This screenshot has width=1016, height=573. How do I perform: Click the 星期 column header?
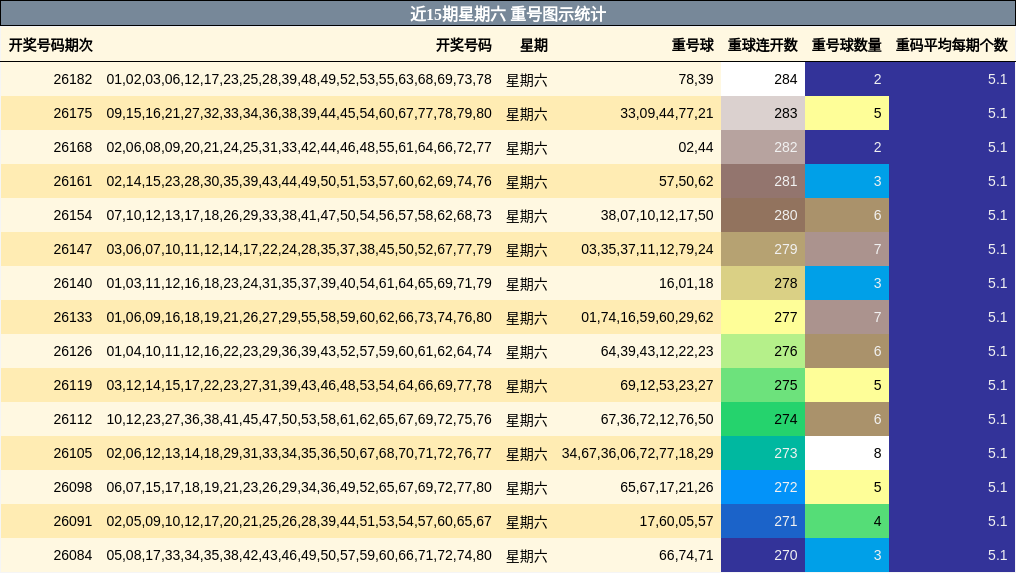(x=534, y=45)
